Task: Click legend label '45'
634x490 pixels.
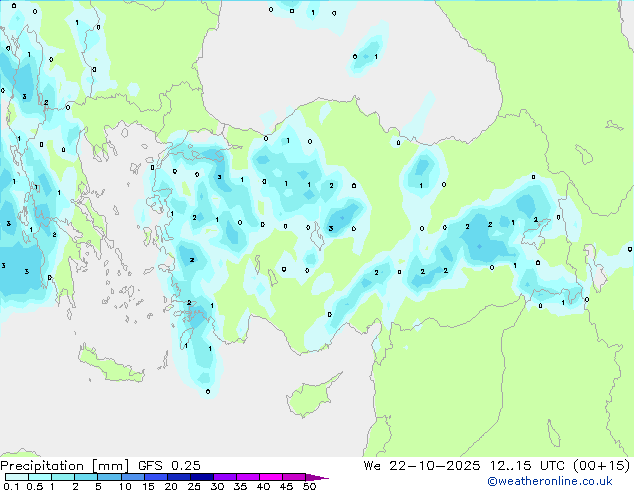Action: pyautogui.click(x=286, y=486)
